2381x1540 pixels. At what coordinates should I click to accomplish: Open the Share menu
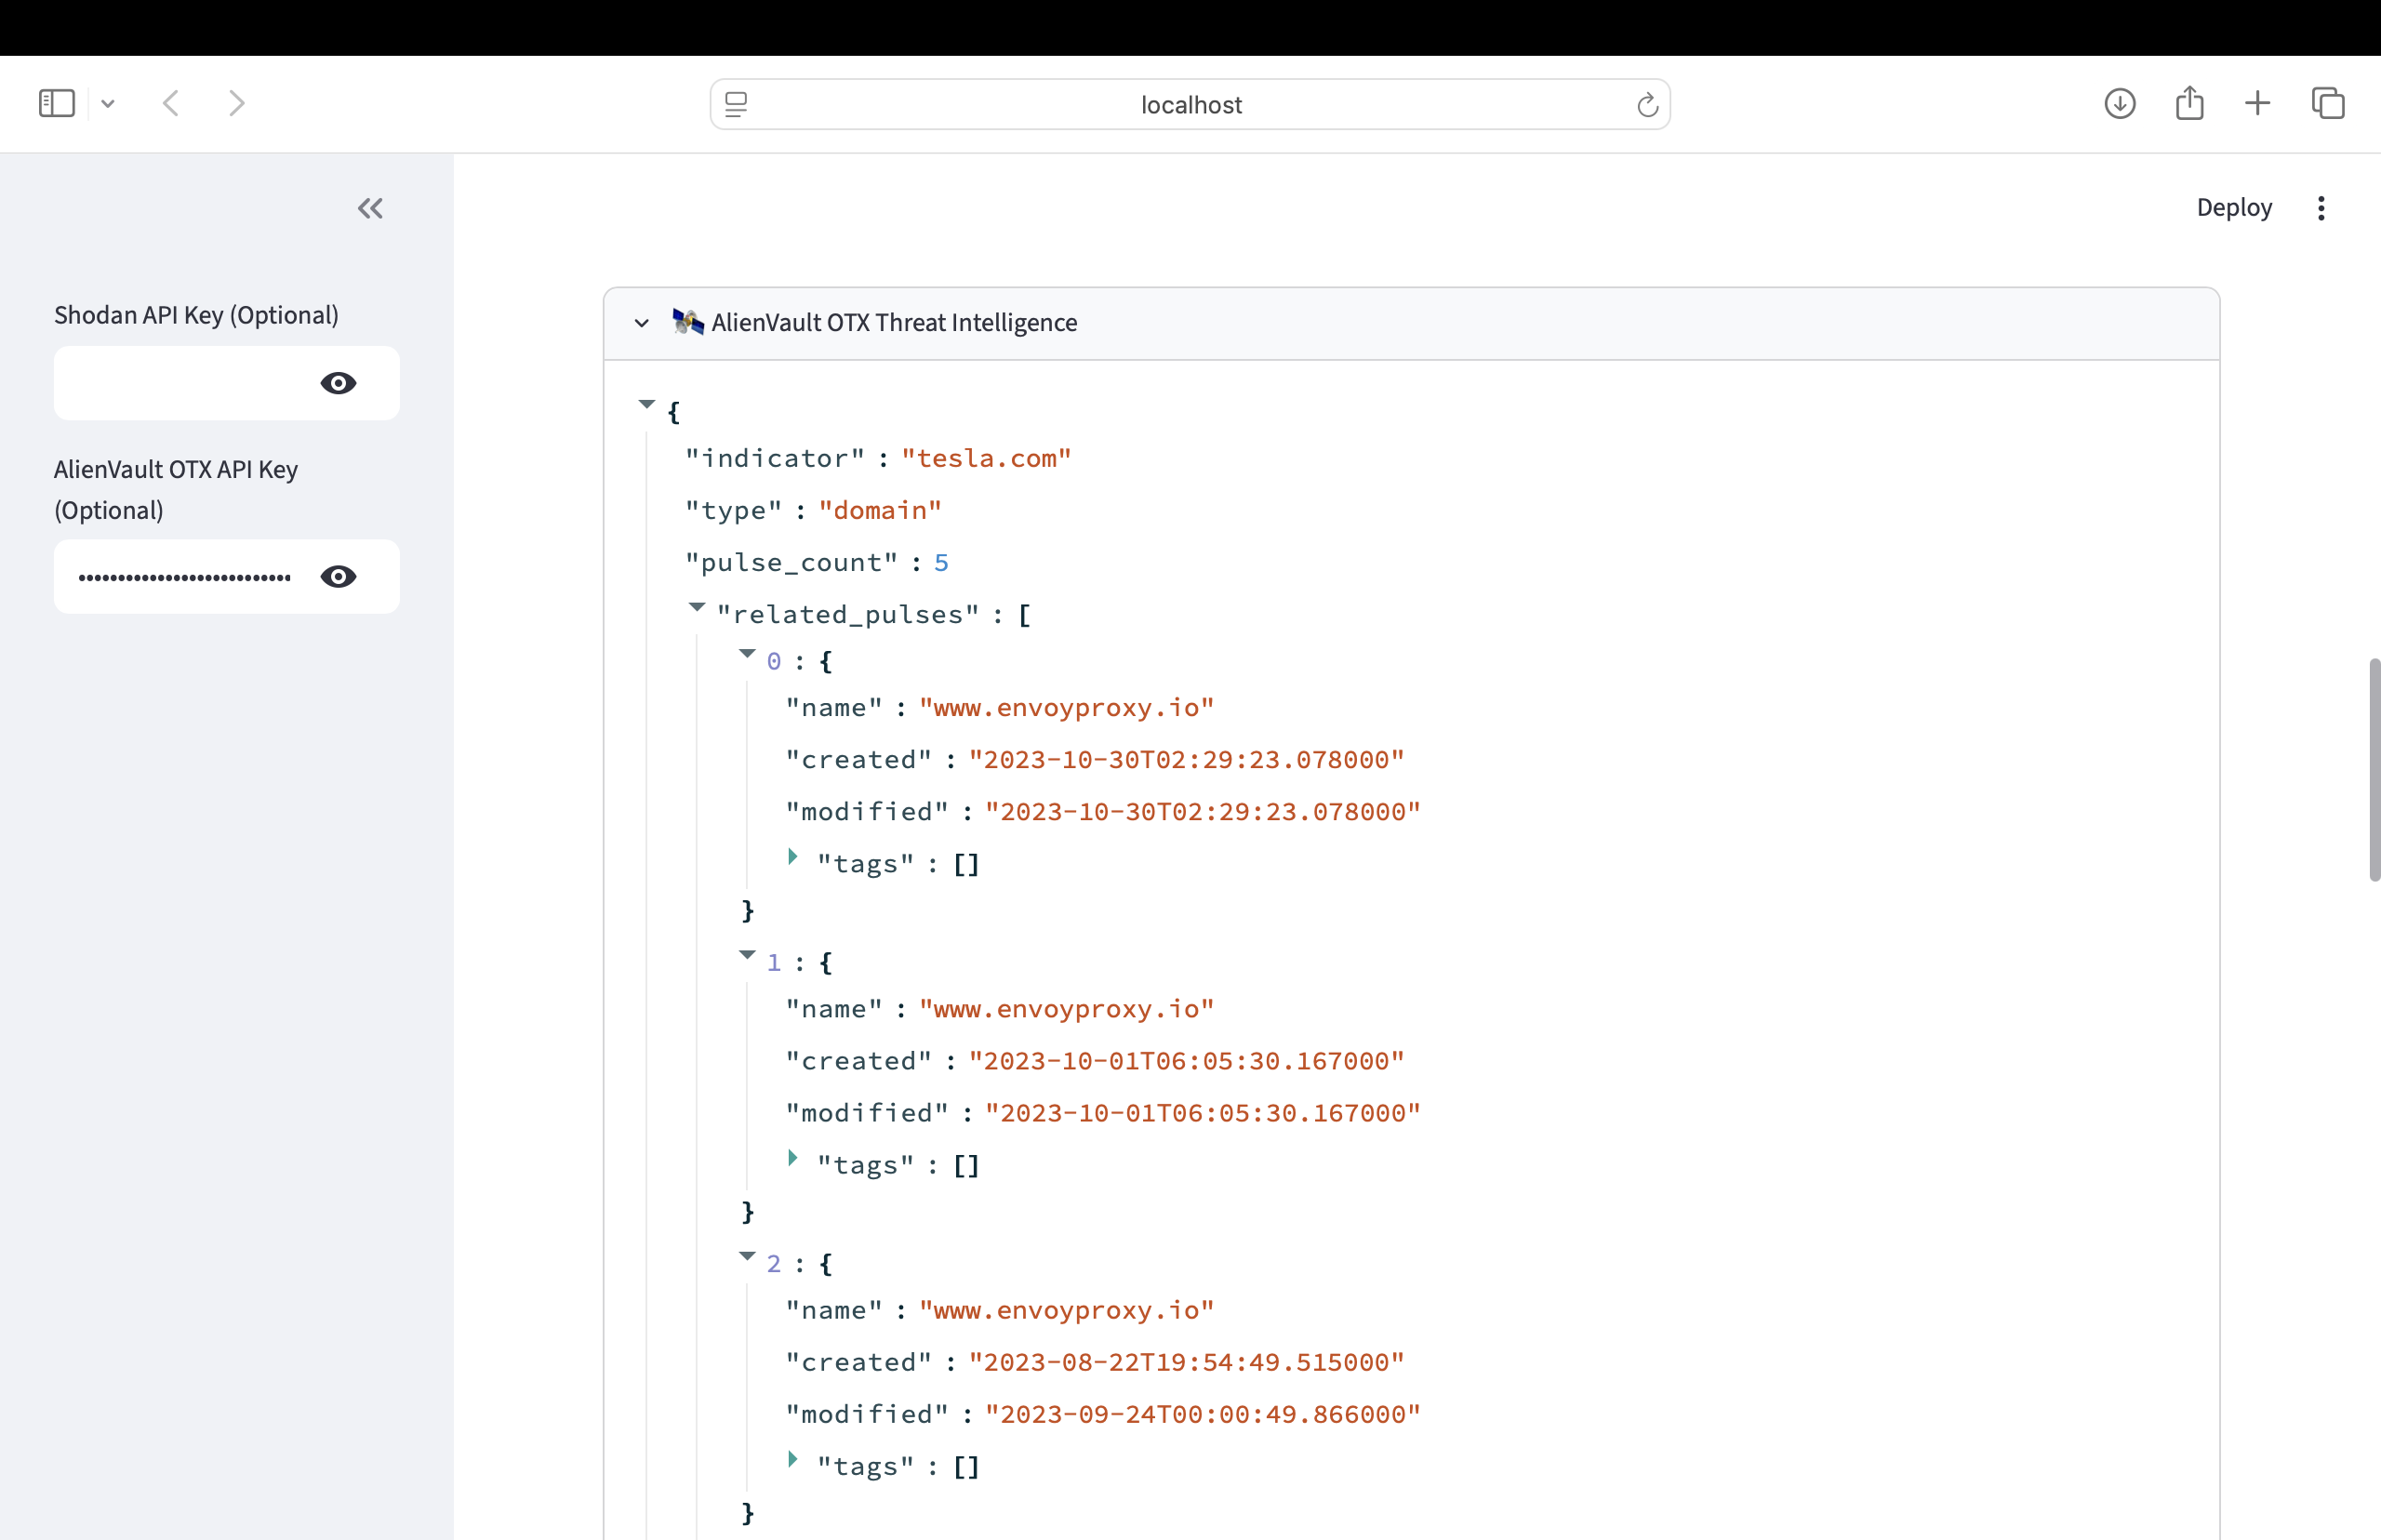point(2189,103)
